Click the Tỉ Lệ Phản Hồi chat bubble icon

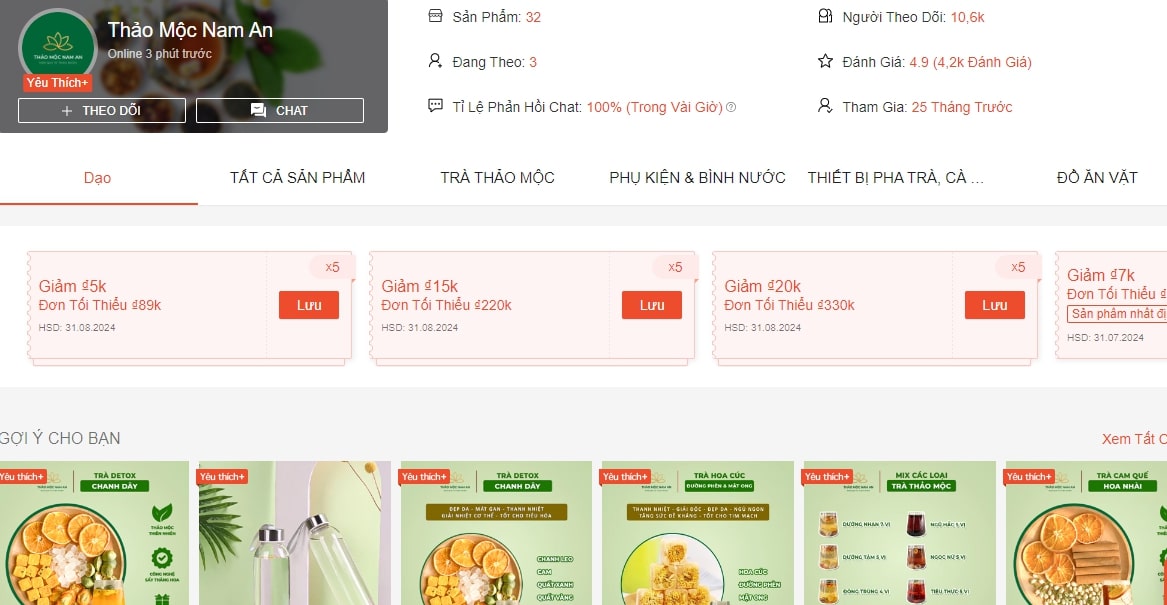click(x=435, y=106)
